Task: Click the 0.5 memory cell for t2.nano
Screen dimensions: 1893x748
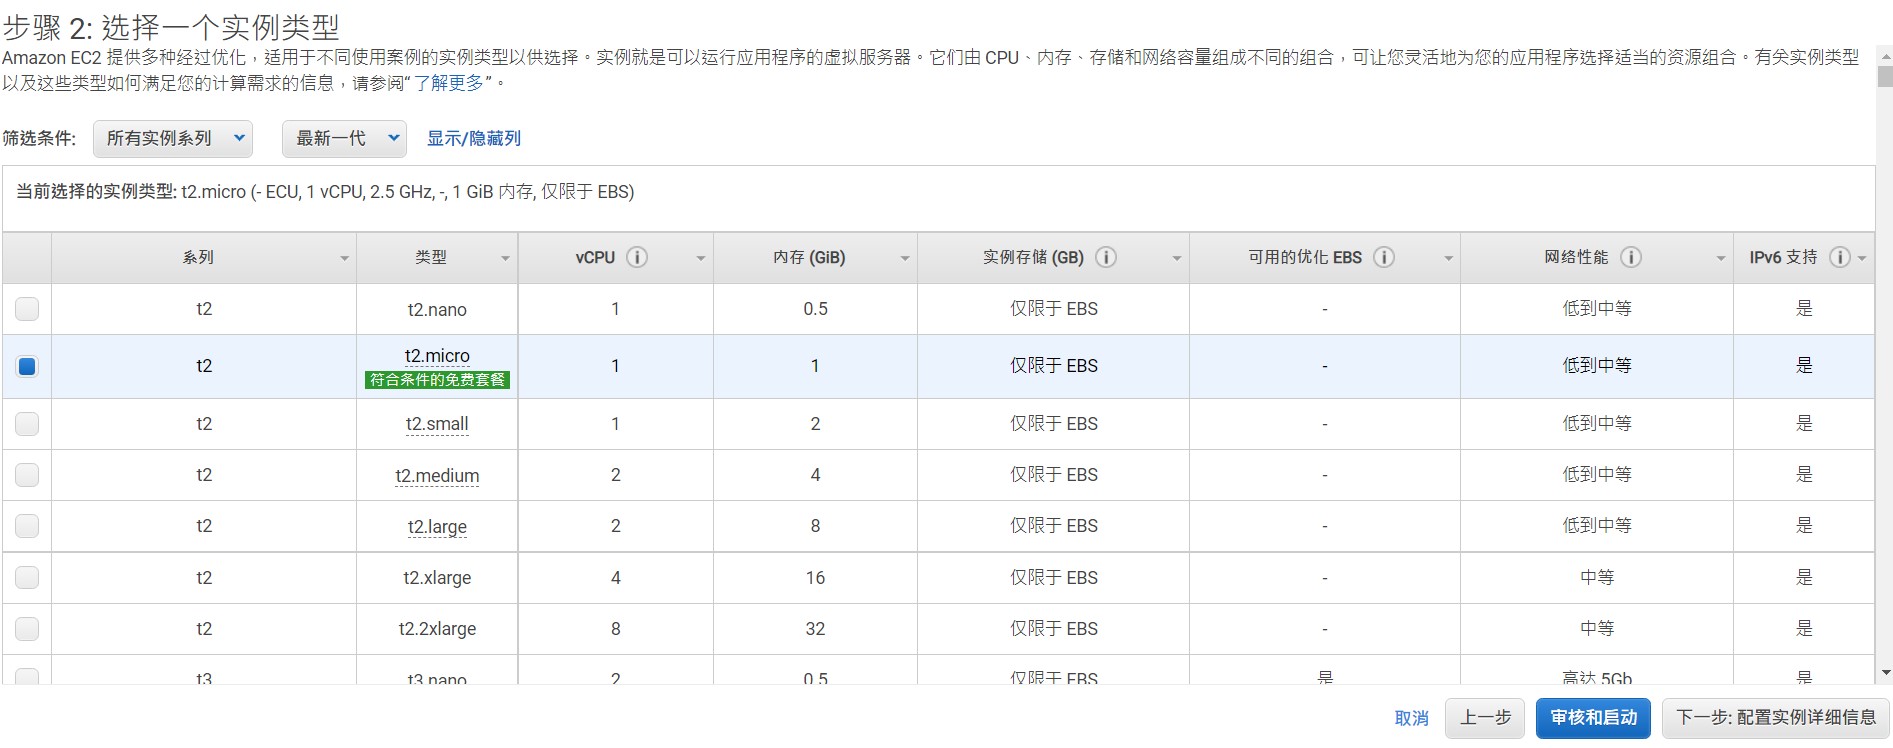Action: (816, 309)
